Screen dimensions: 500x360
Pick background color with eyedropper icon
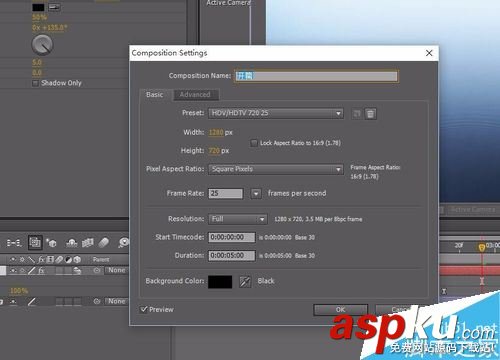point(245,282)
